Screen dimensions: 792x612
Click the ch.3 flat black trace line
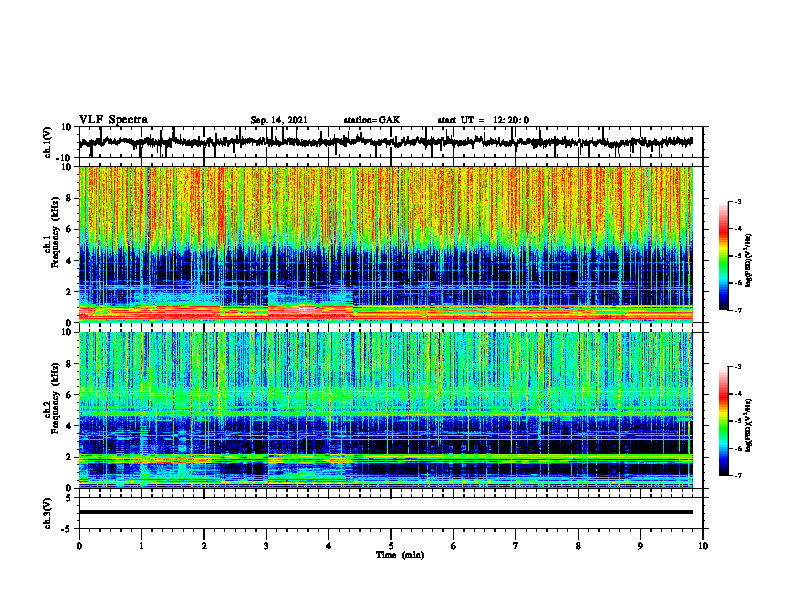(x=386, y=512)
